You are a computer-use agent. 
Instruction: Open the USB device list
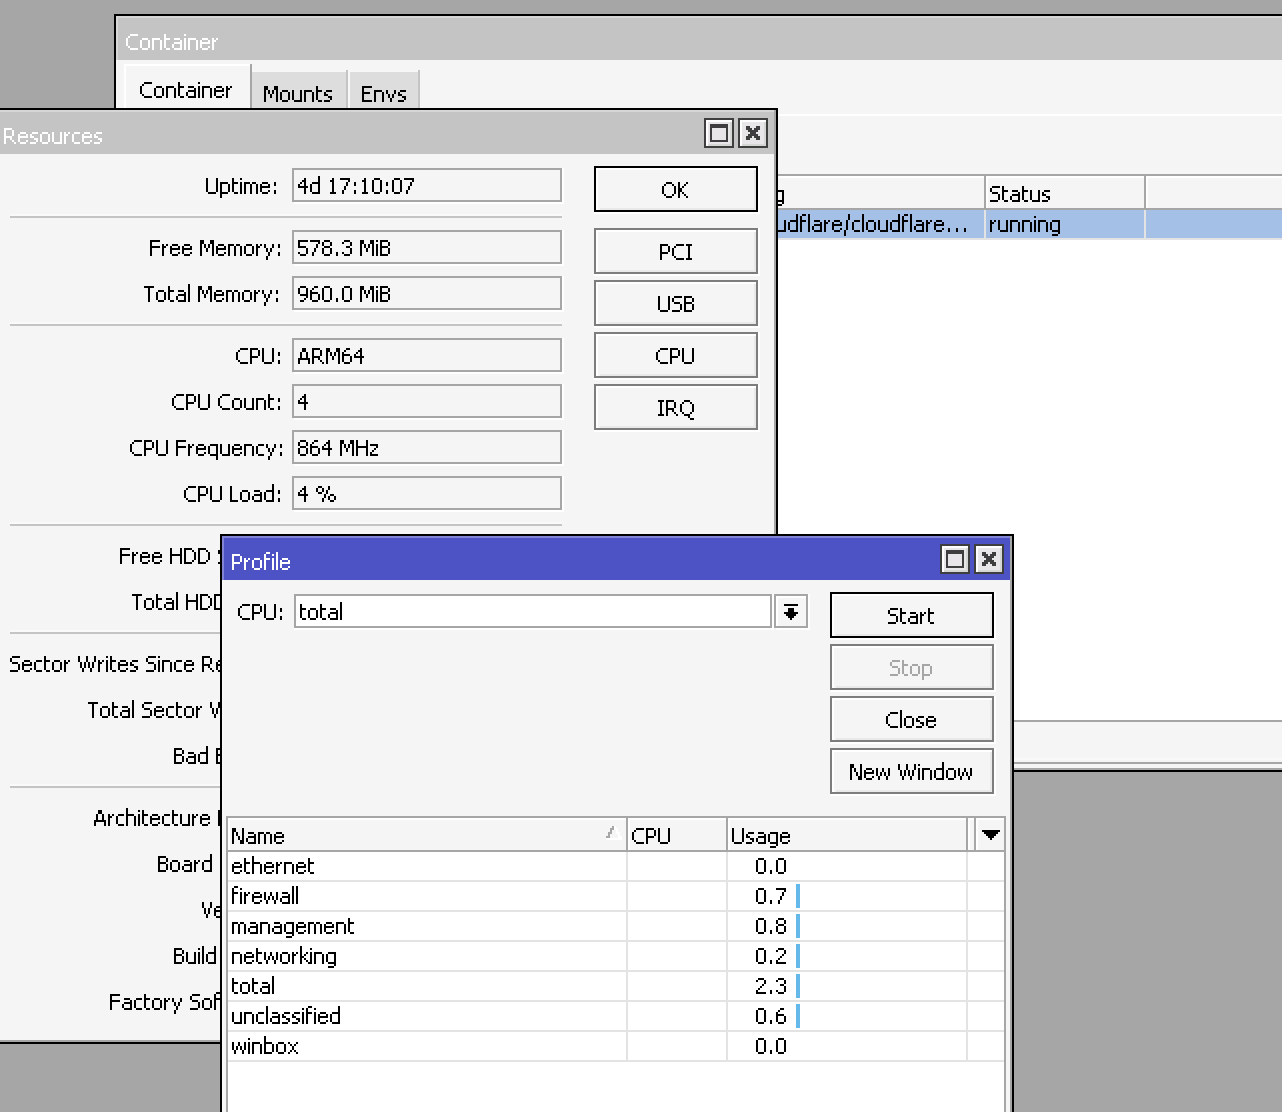click(675, 303)
